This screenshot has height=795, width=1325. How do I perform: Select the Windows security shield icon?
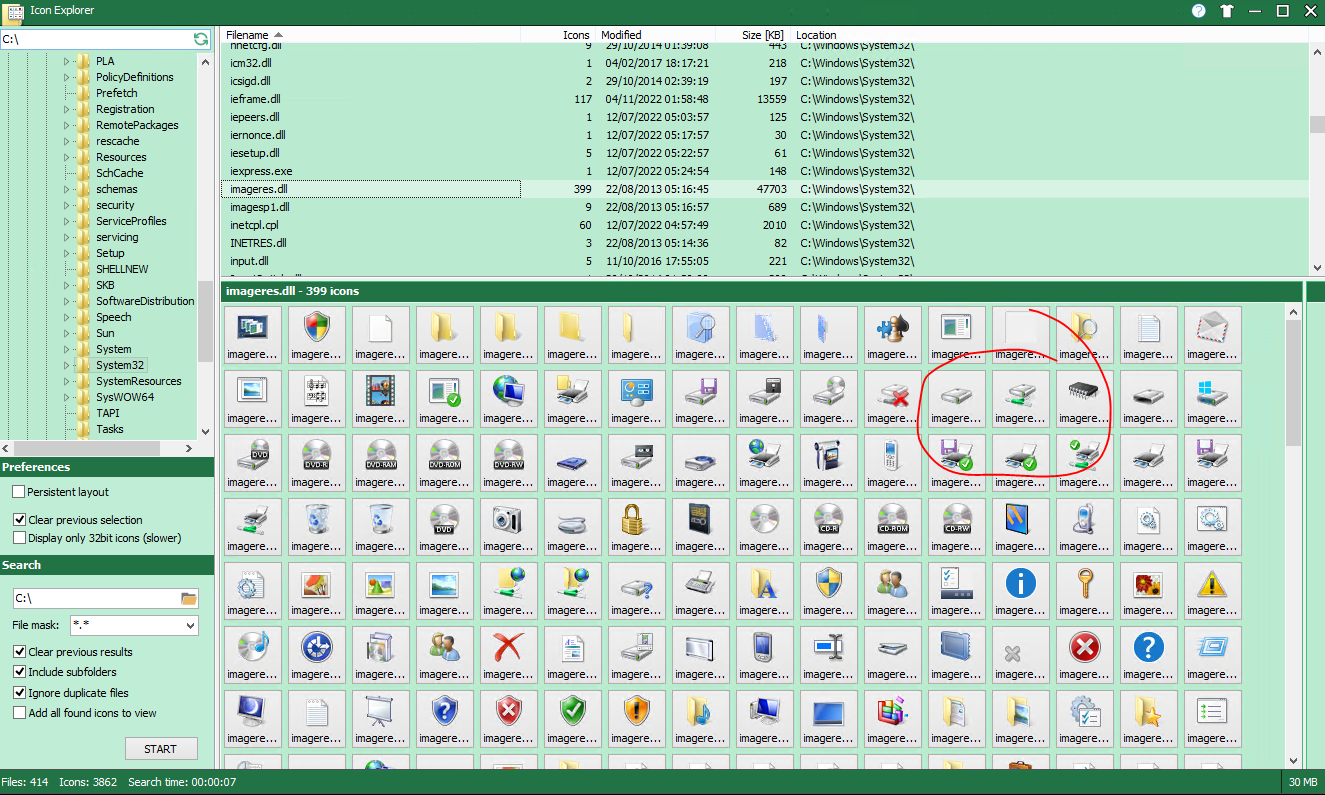[x=316, y=335]
